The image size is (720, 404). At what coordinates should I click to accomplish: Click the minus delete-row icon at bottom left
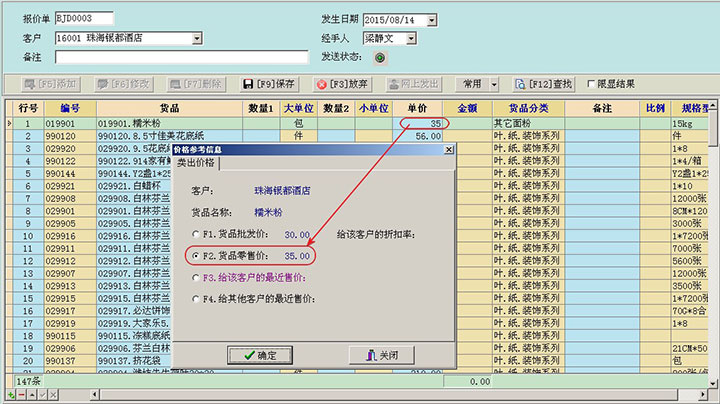19,397
